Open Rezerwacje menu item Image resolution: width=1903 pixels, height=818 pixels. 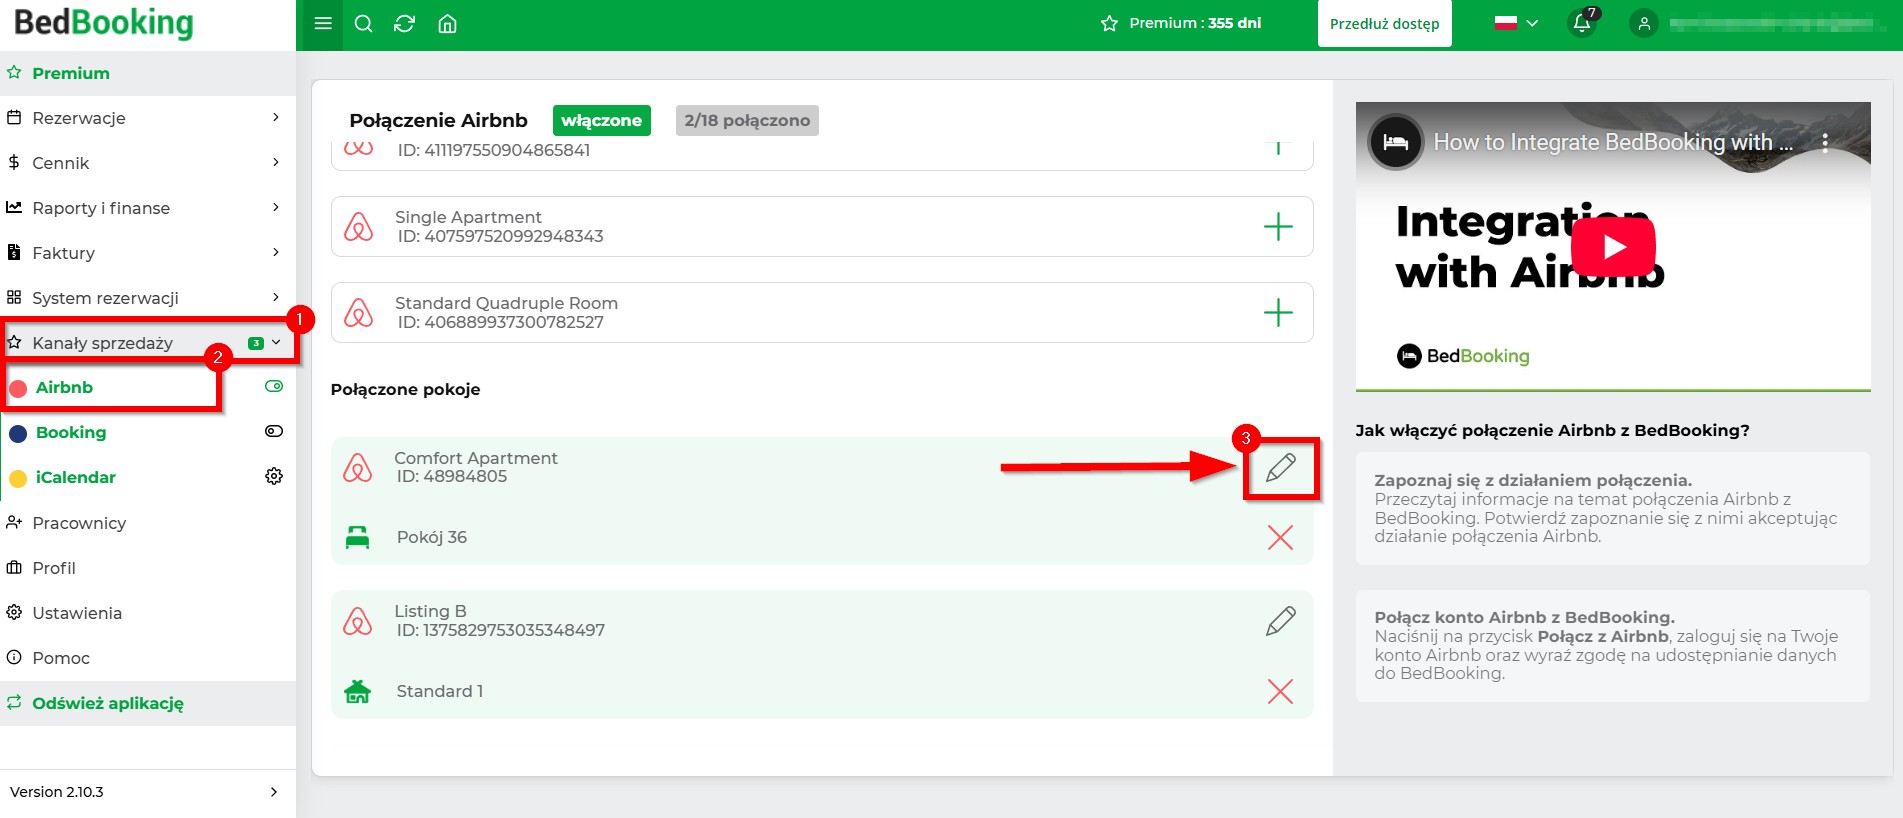tap(148, 118)
